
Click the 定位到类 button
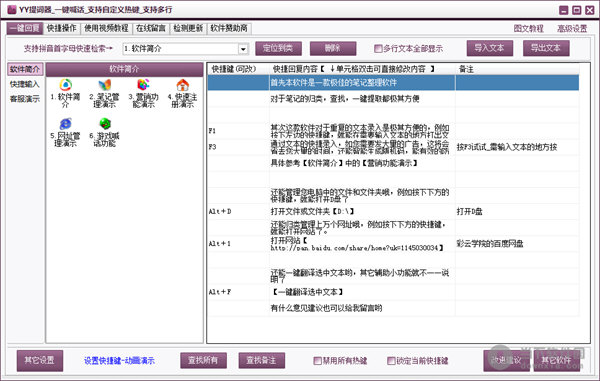pos(278,48)
